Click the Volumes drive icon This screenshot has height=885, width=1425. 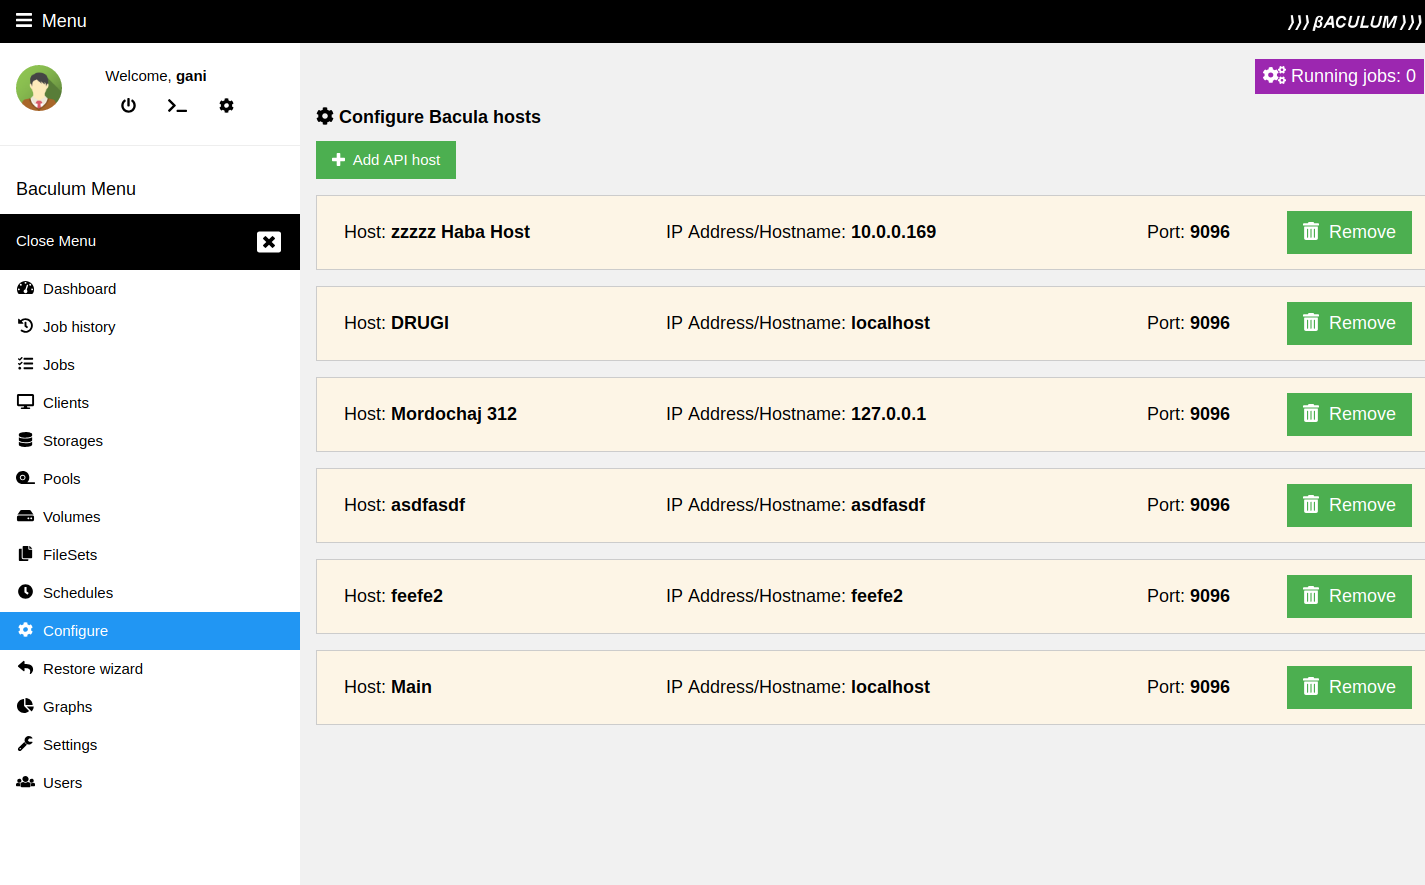[x=26, y=516]
